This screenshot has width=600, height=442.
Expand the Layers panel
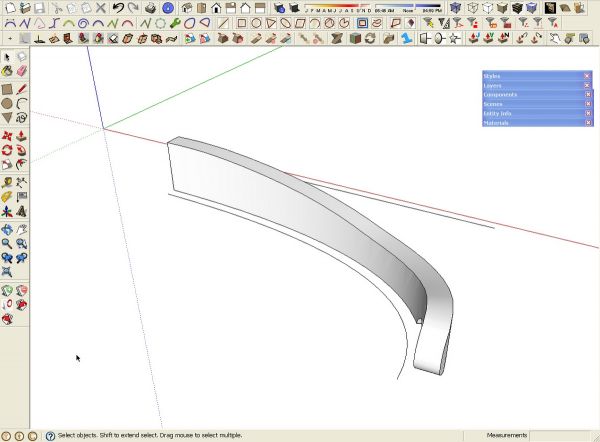pos(533,85)
